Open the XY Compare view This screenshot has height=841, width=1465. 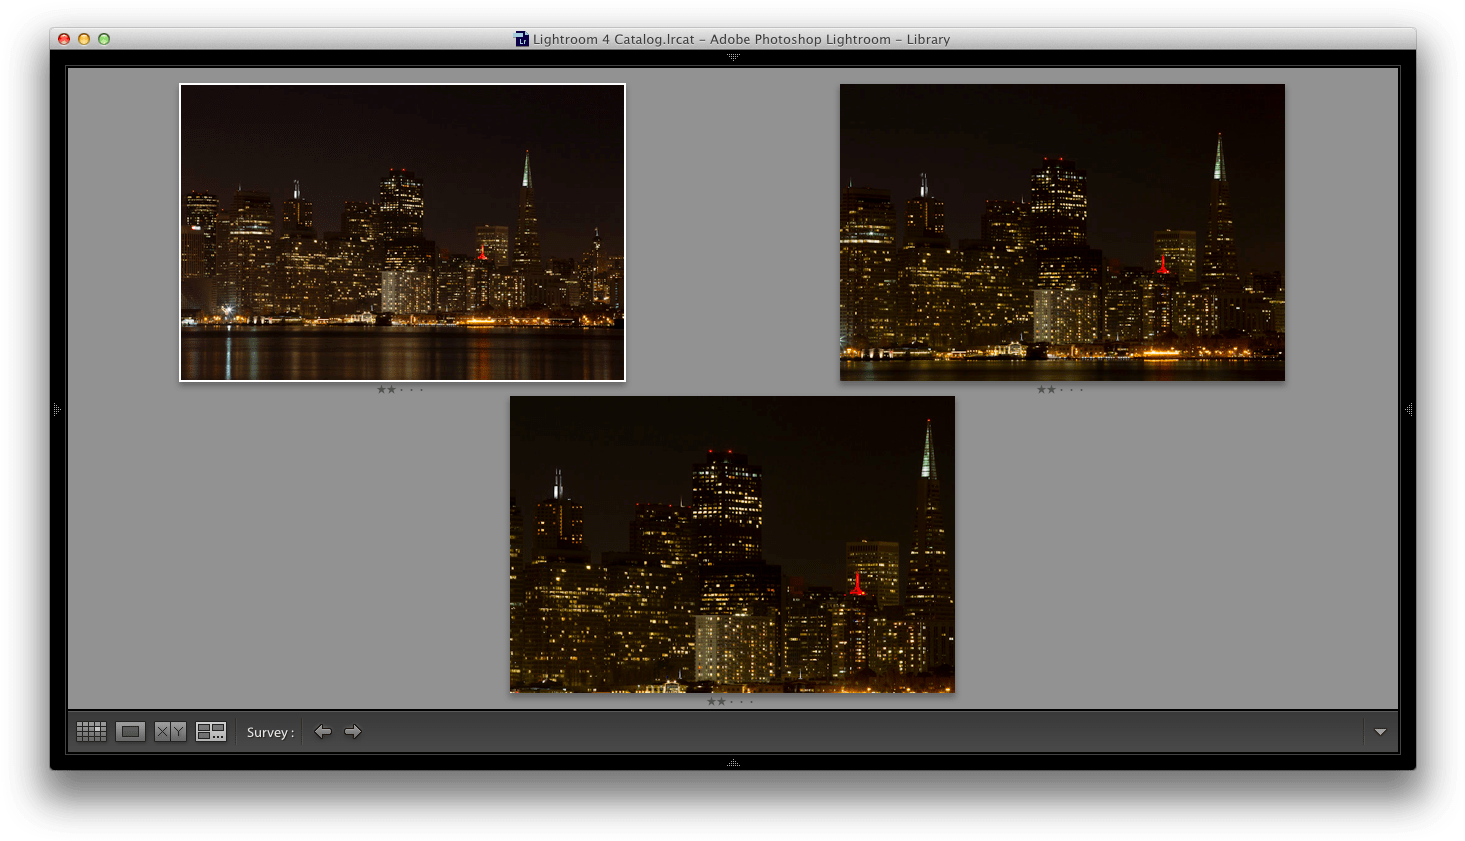170,732
